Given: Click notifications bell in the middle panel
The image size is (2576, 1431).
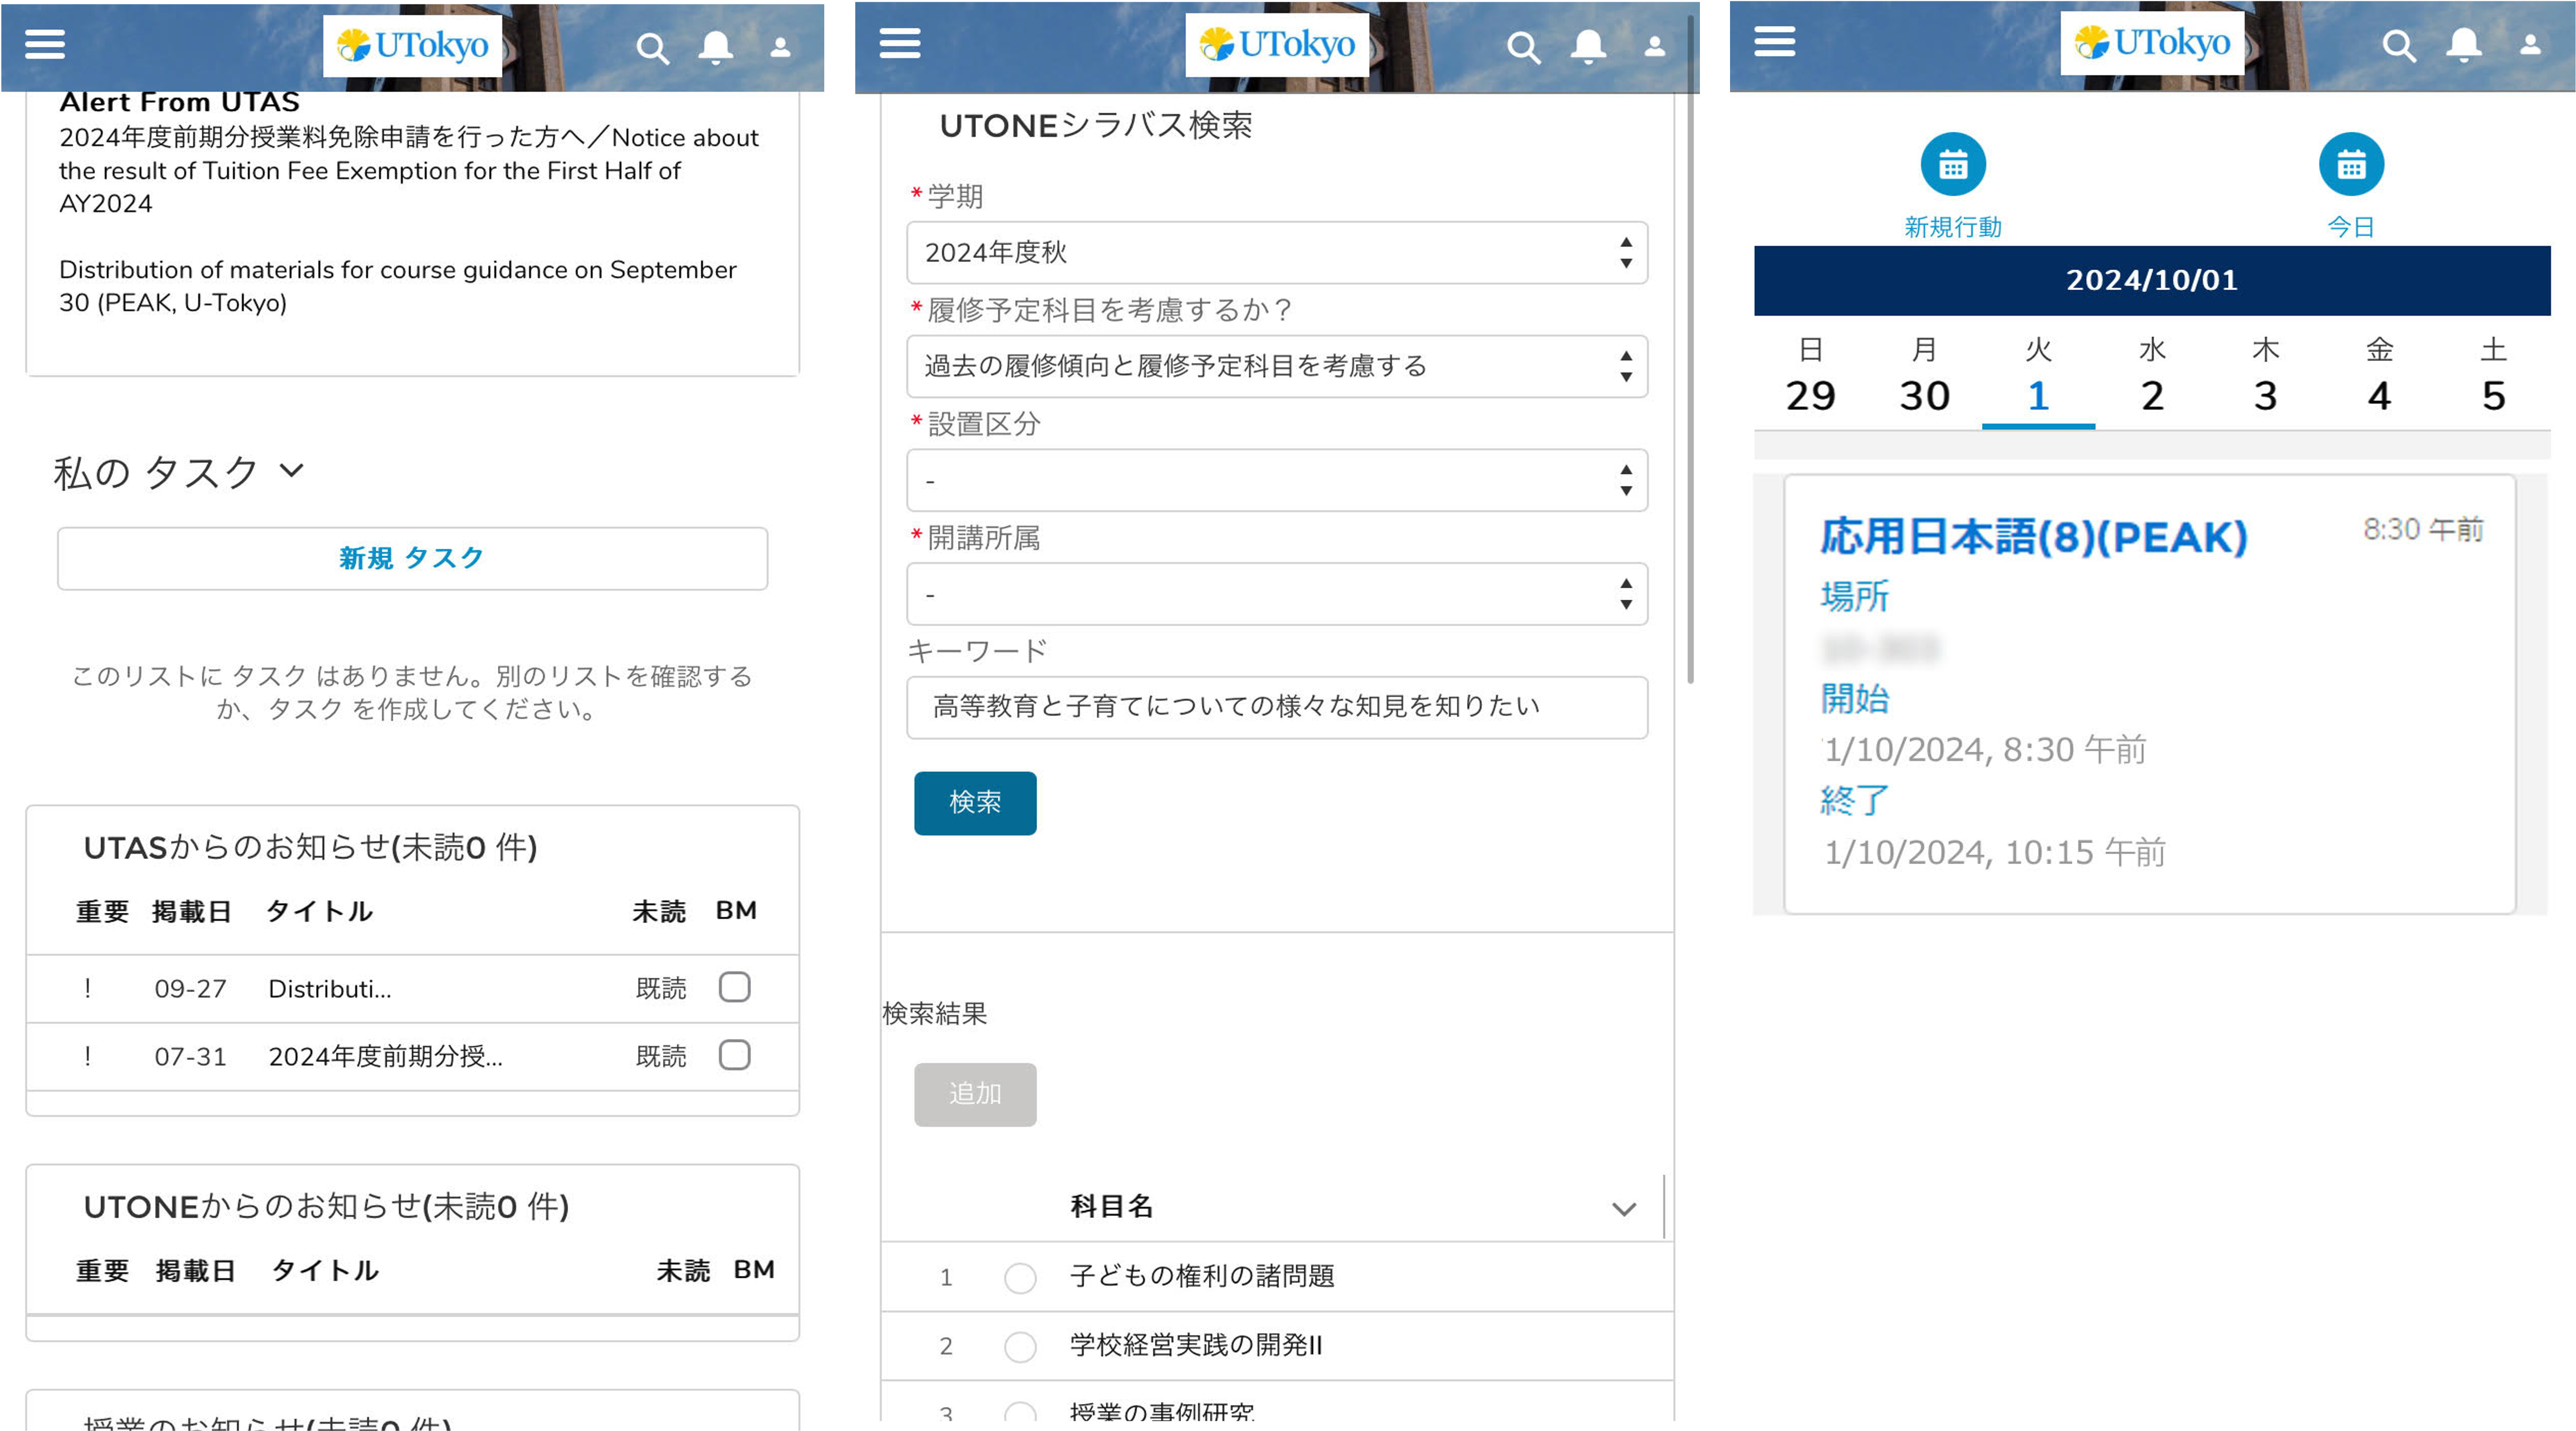Looking at the screenshot, I should click(1588, 46).
